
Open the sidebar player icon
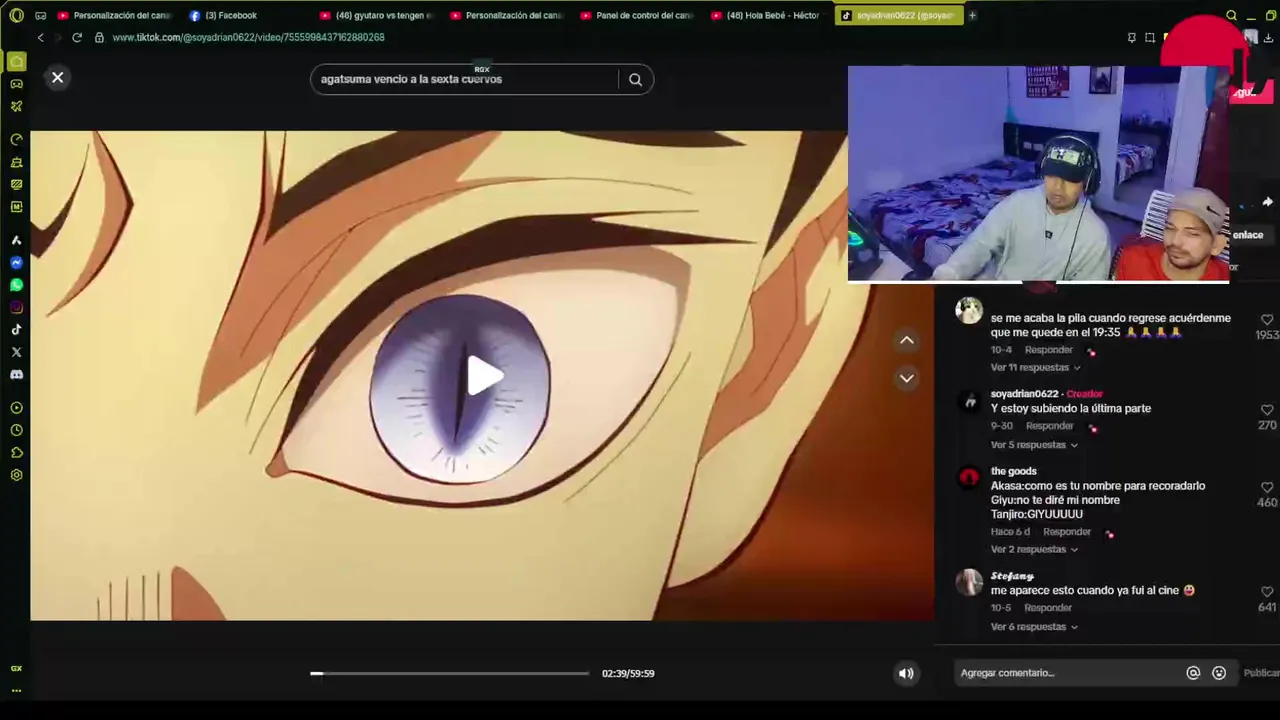(16, 408)
